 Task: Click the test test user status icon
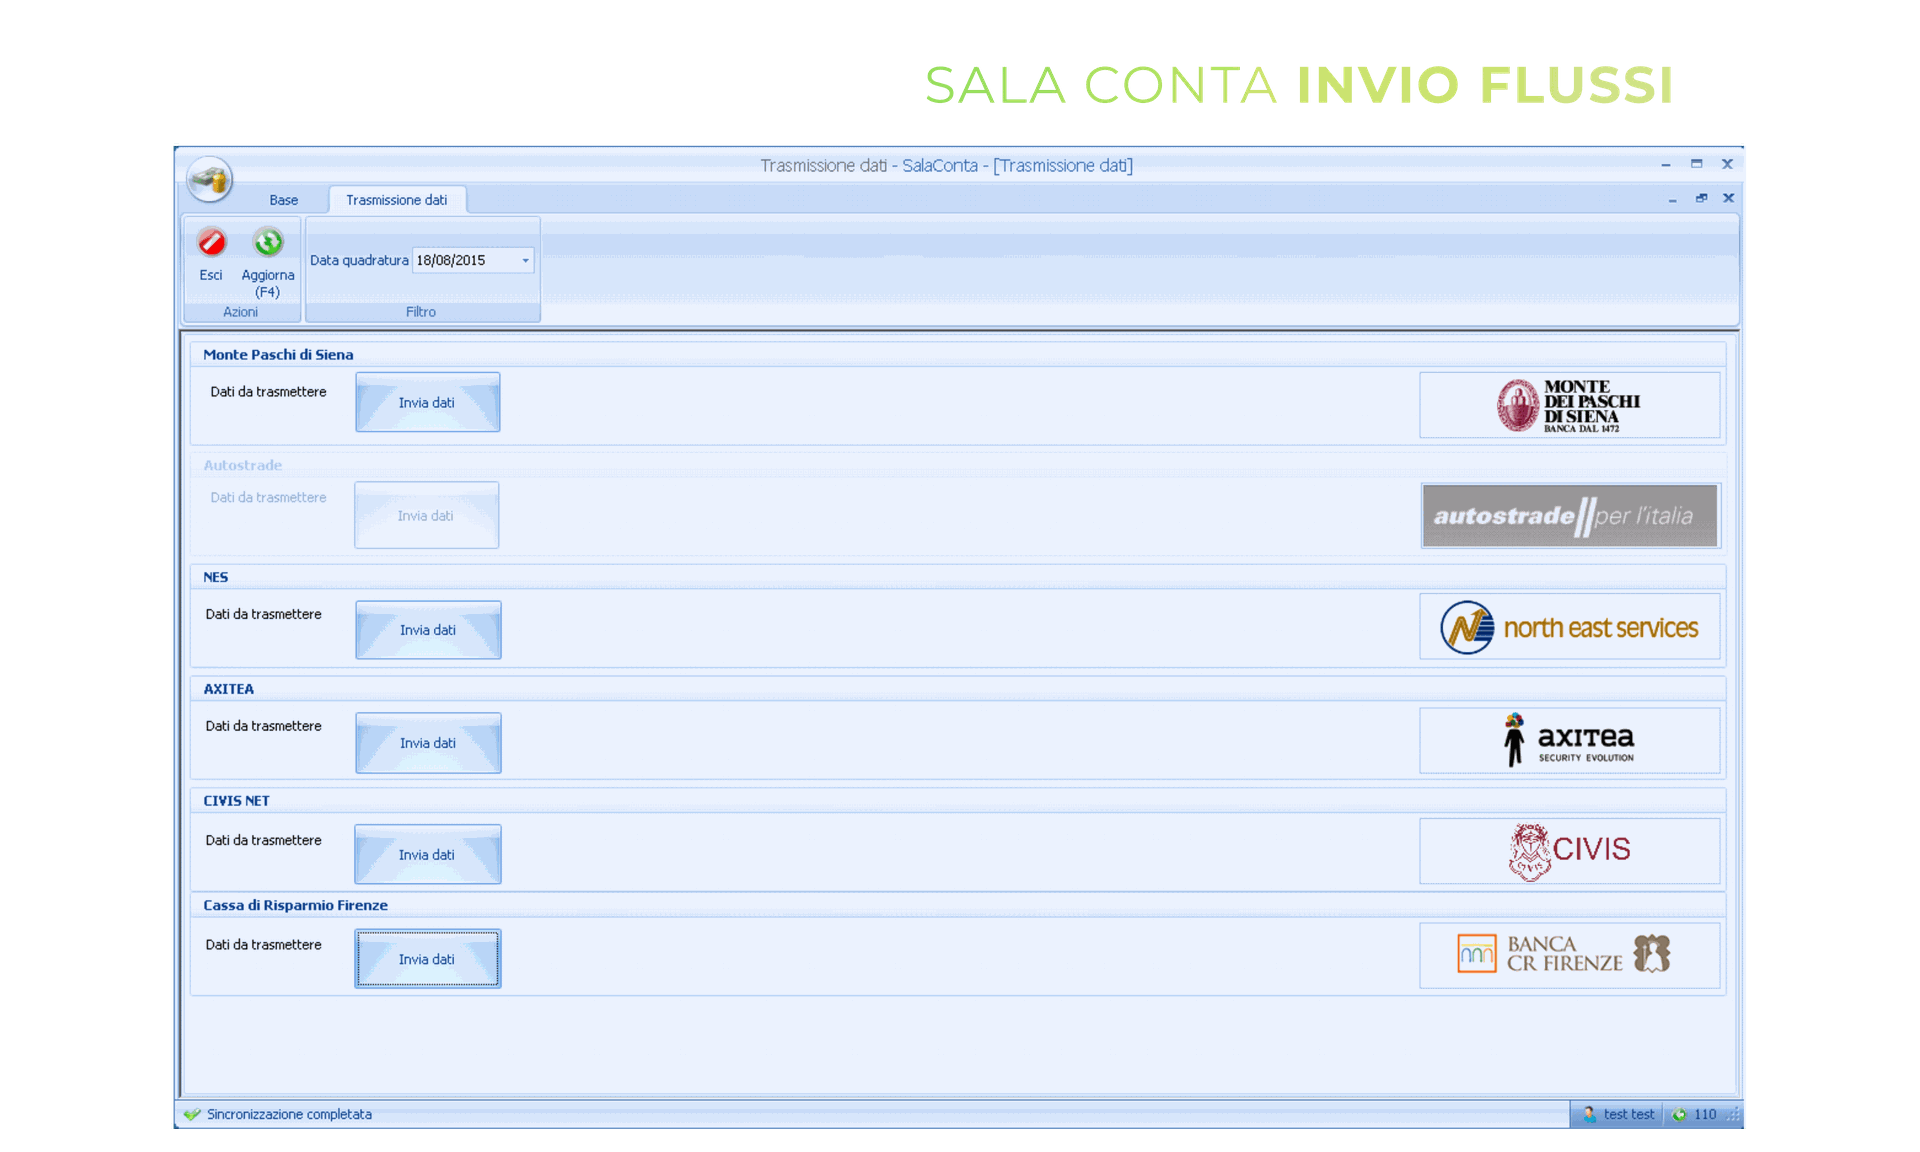coord(1589,1114)
